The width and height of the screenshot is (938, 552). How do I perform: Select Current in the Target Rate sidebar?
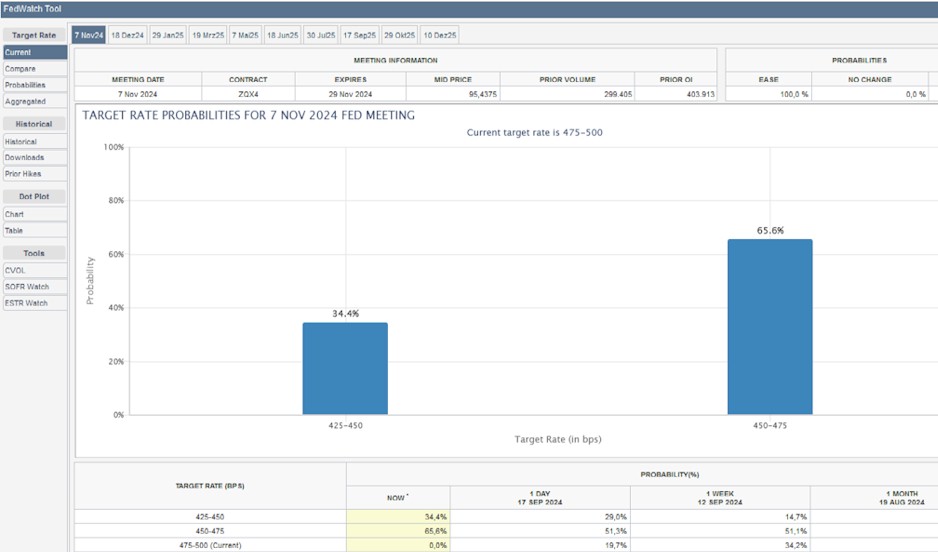pyautogui.click(x=35, y=53)
